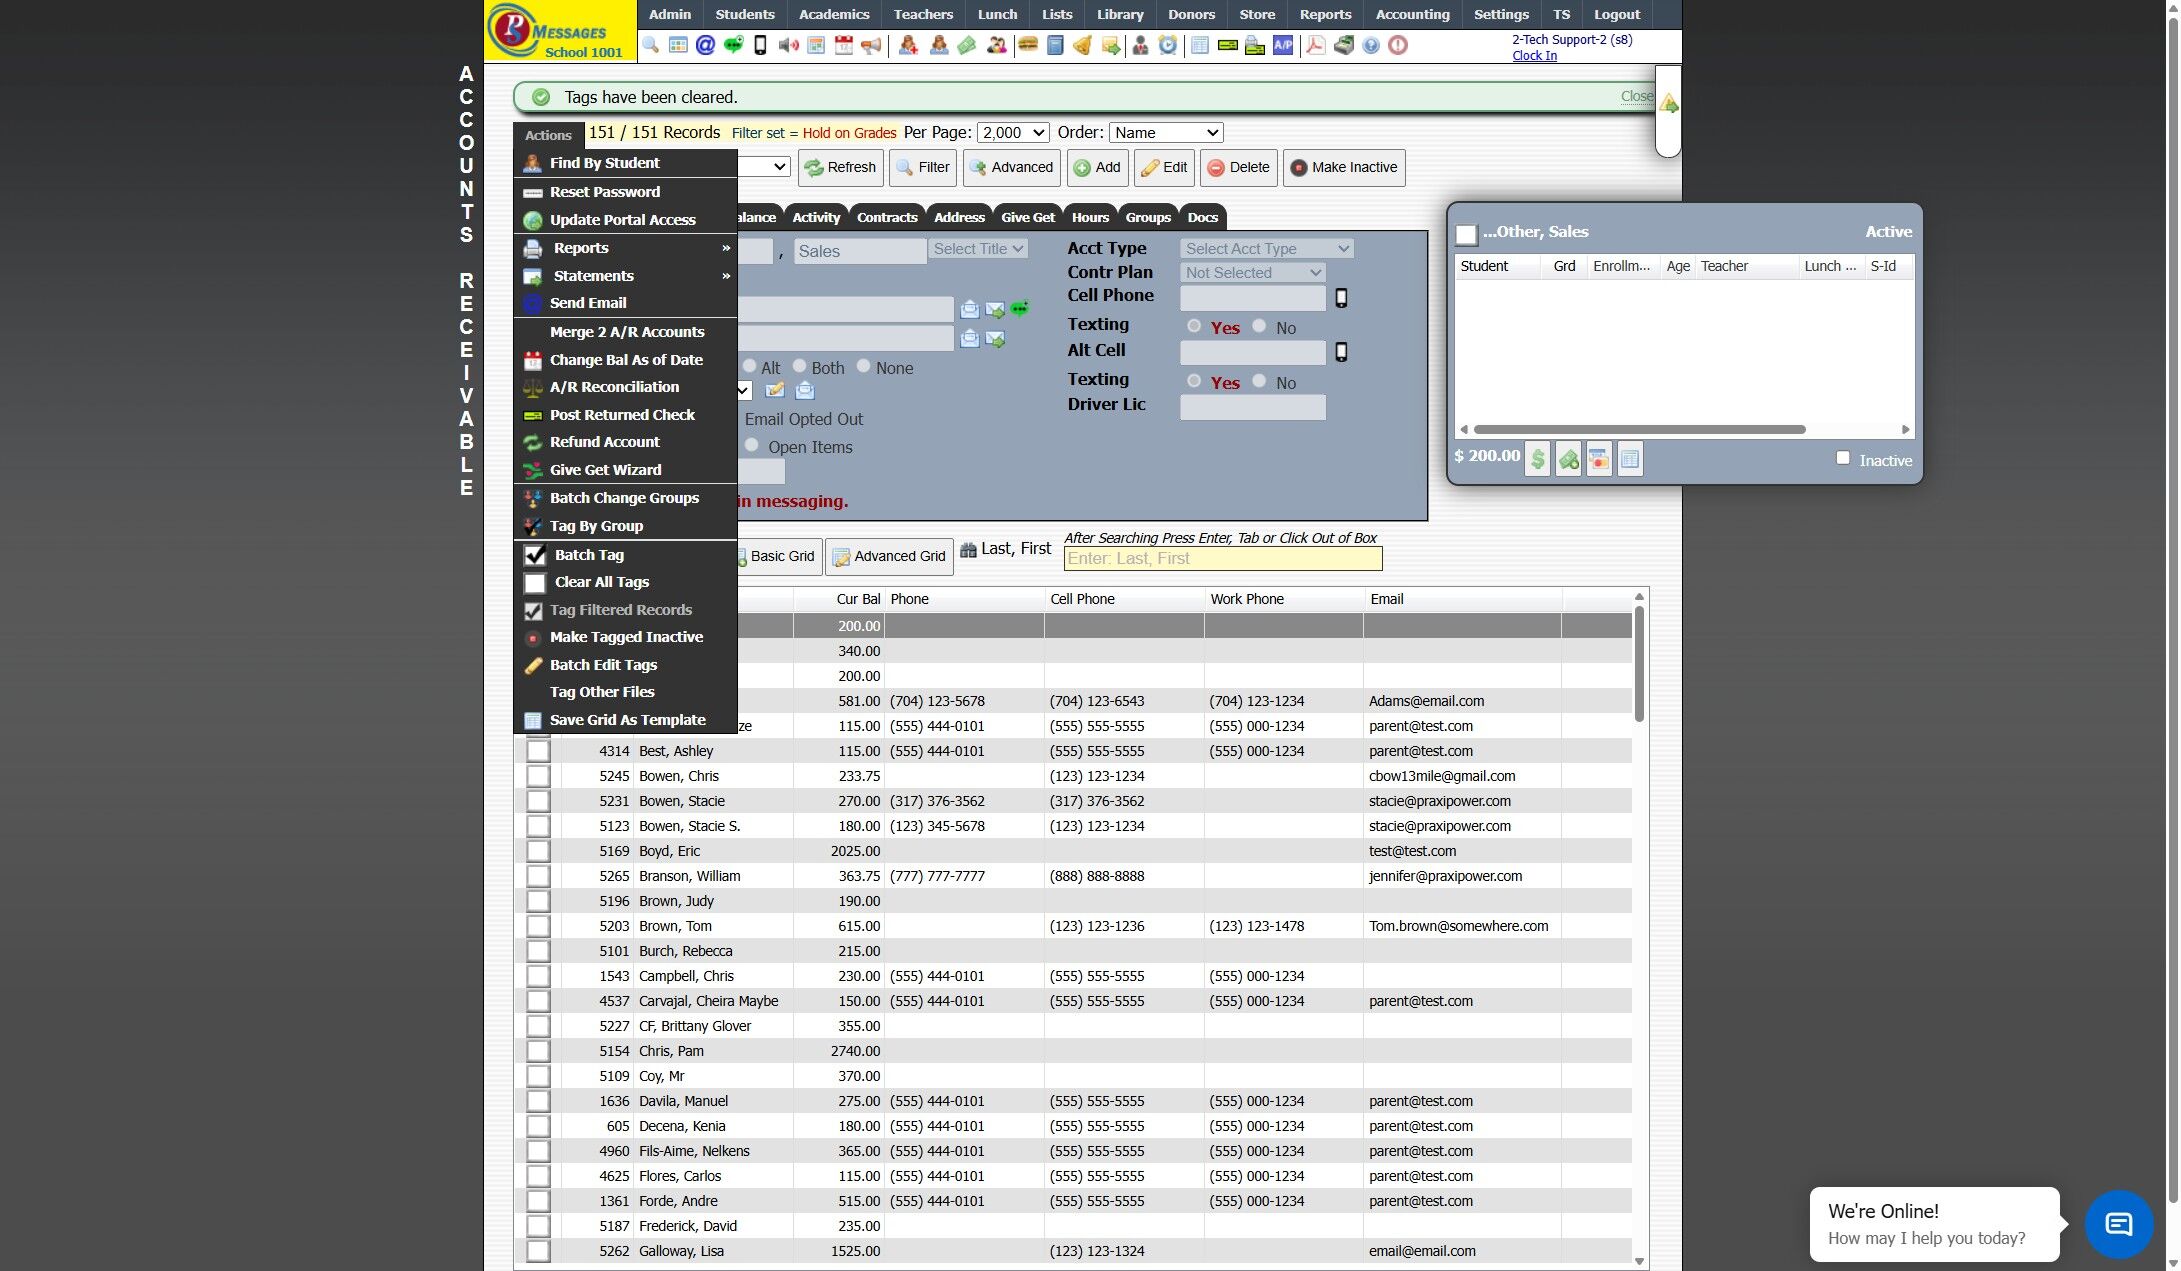This screenshot has height=1271, width=2181.
Task: Expand the Select Acct Type dropdown
Action: (1266, 248)
